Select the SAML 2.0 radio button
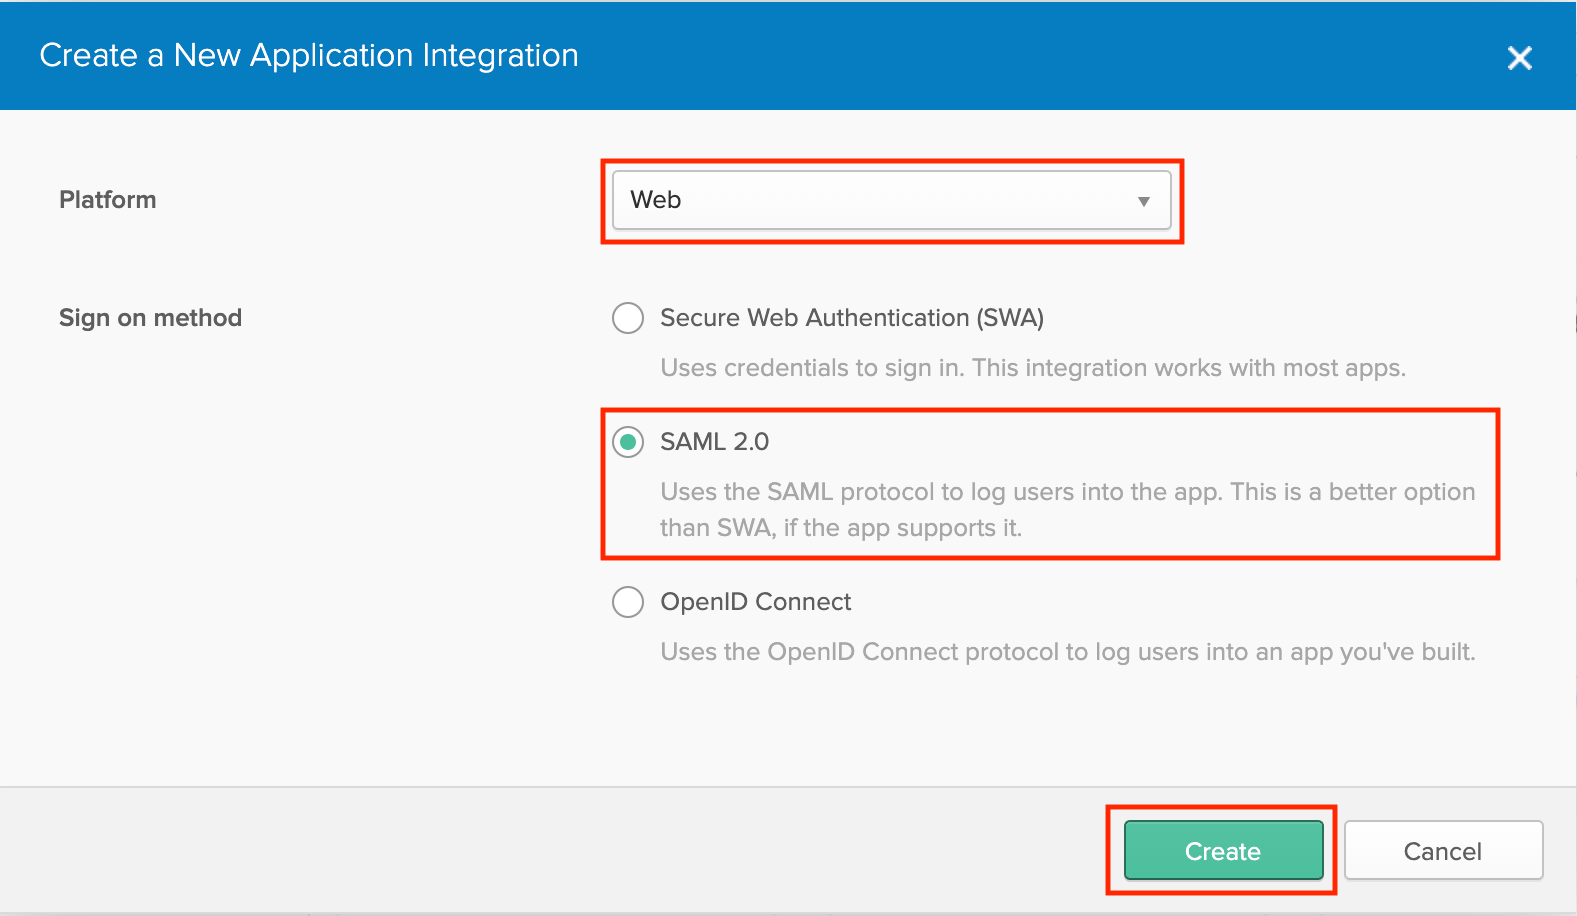Screen dimensions: 1577x916 click(628, 442)
